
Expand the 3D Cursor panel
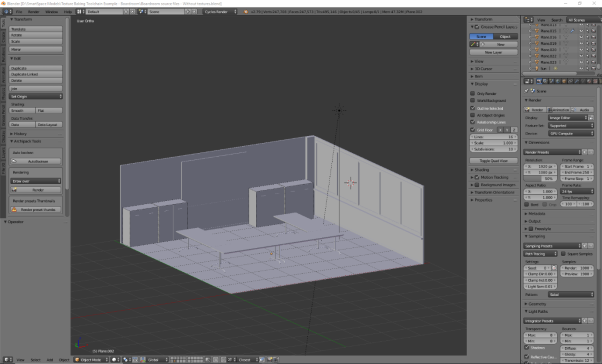pos(483,69)
